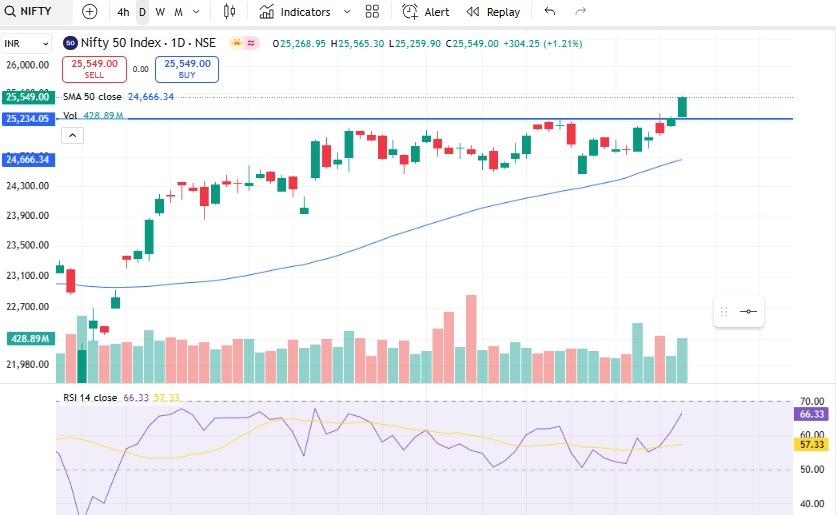Click the 66.33 RSI value label
The image size is (836, 515).
pyautogui.click(x=812, y=414)
